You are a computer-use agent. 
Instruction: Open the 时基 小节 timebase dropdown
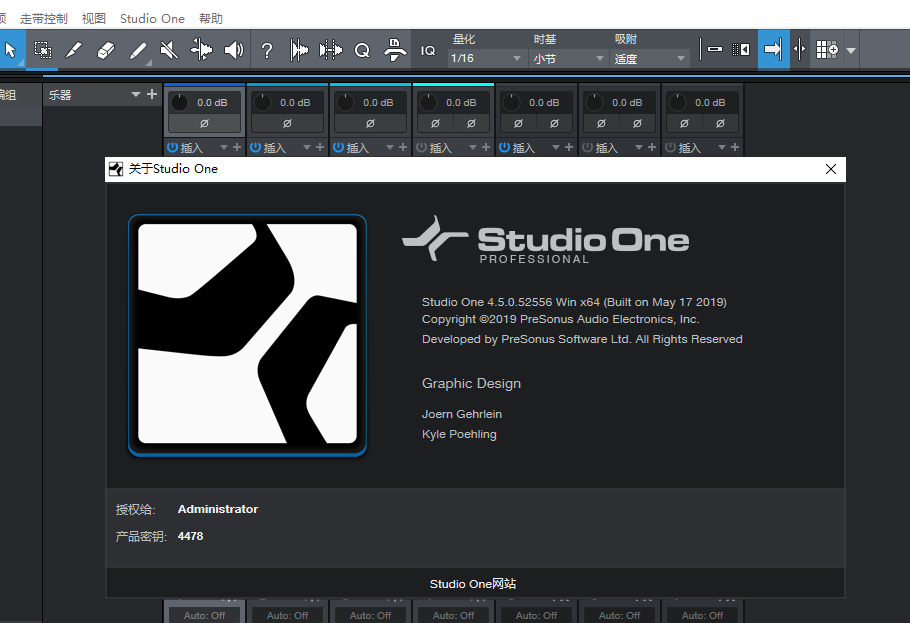point(568,59)
